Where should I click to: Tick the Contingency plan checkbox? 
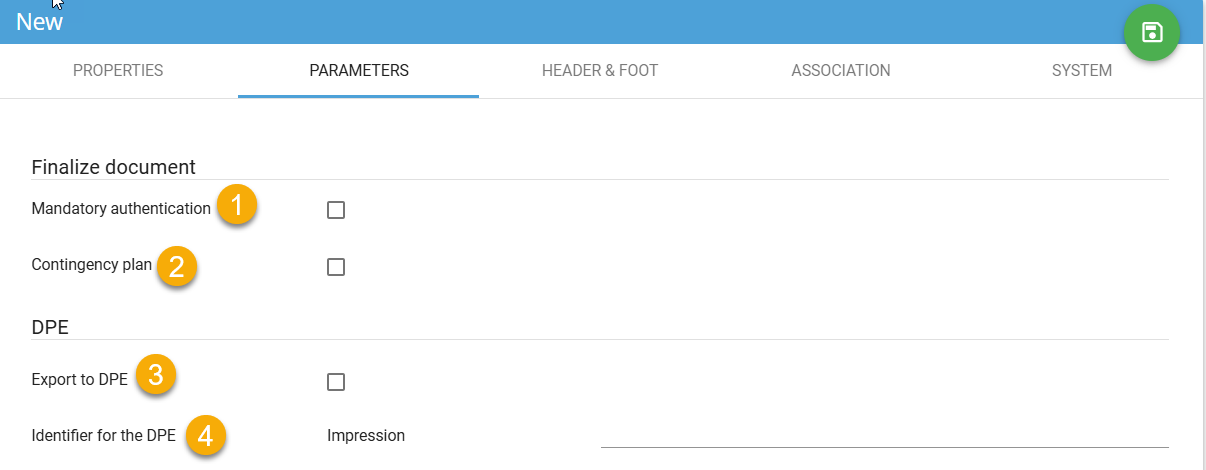[x=336, y=267]
